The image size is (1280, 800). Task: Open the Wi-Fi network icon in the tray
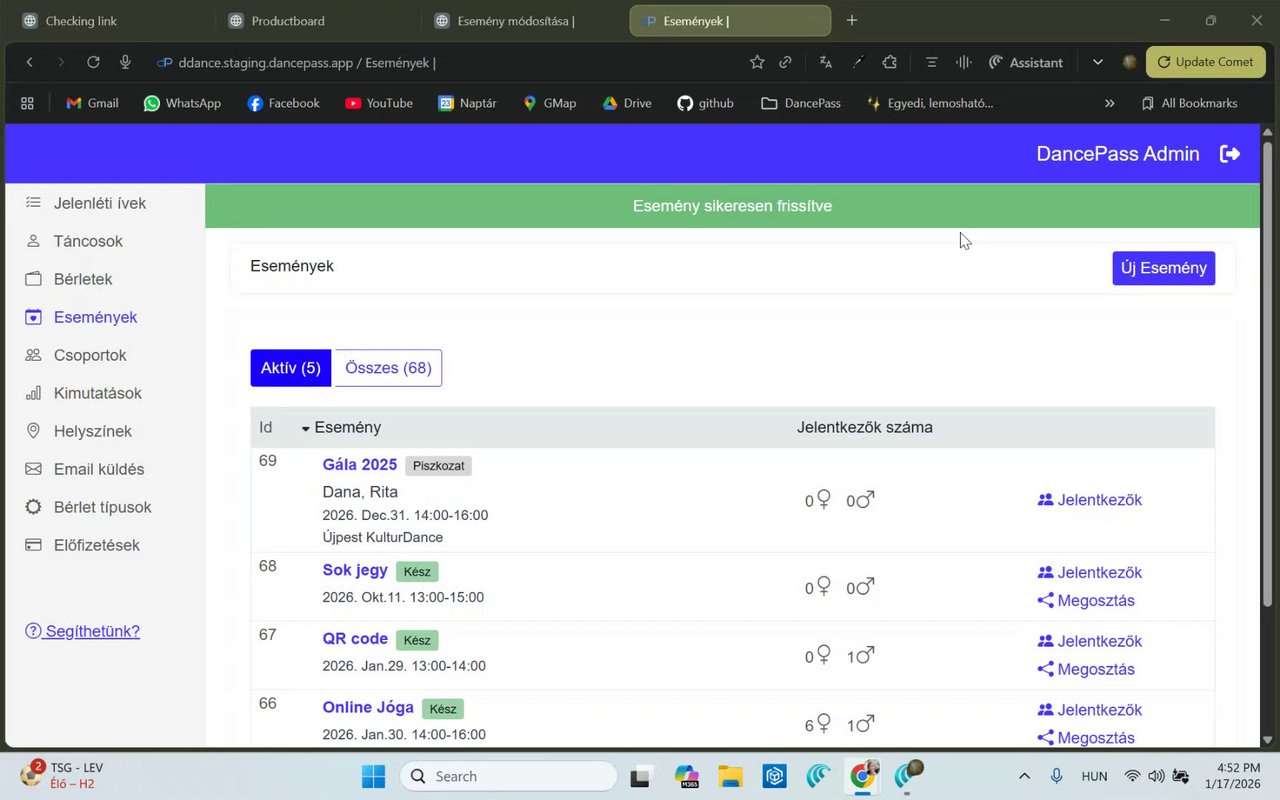pyautogui.click(x=1132, y=776)
